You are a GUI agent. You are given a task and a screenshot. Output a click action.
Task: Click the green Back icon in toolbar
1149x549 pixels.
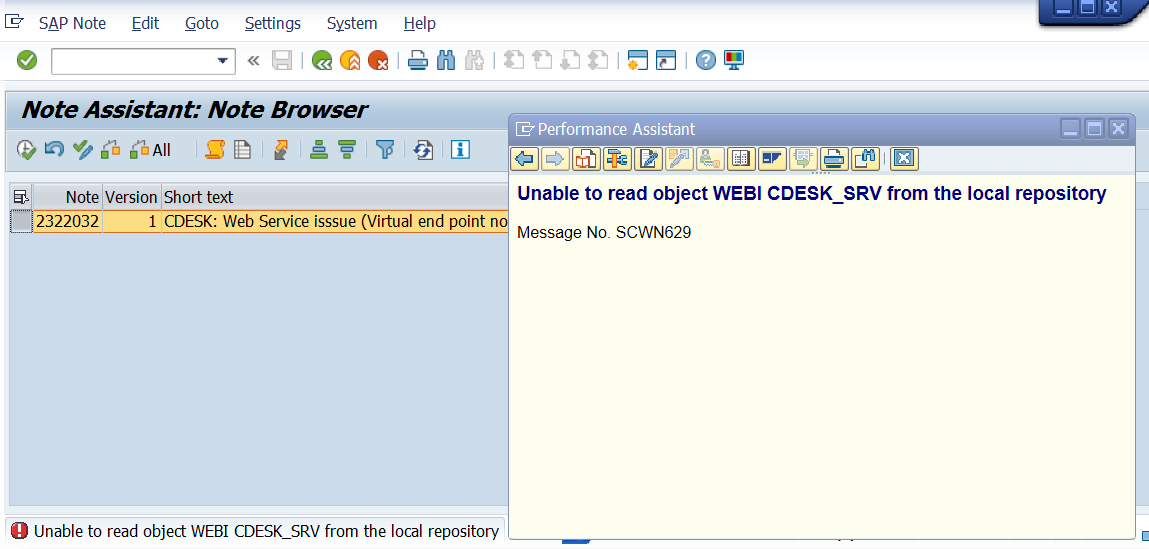(x=322, y=61)
